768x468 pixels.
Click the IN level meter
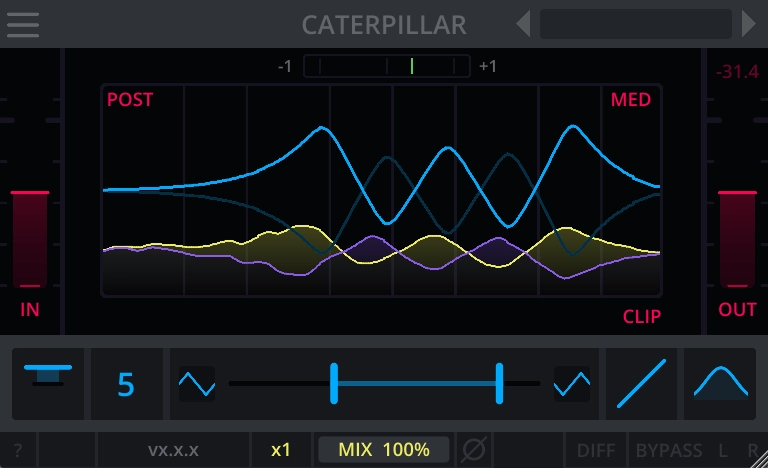(30, 239)
